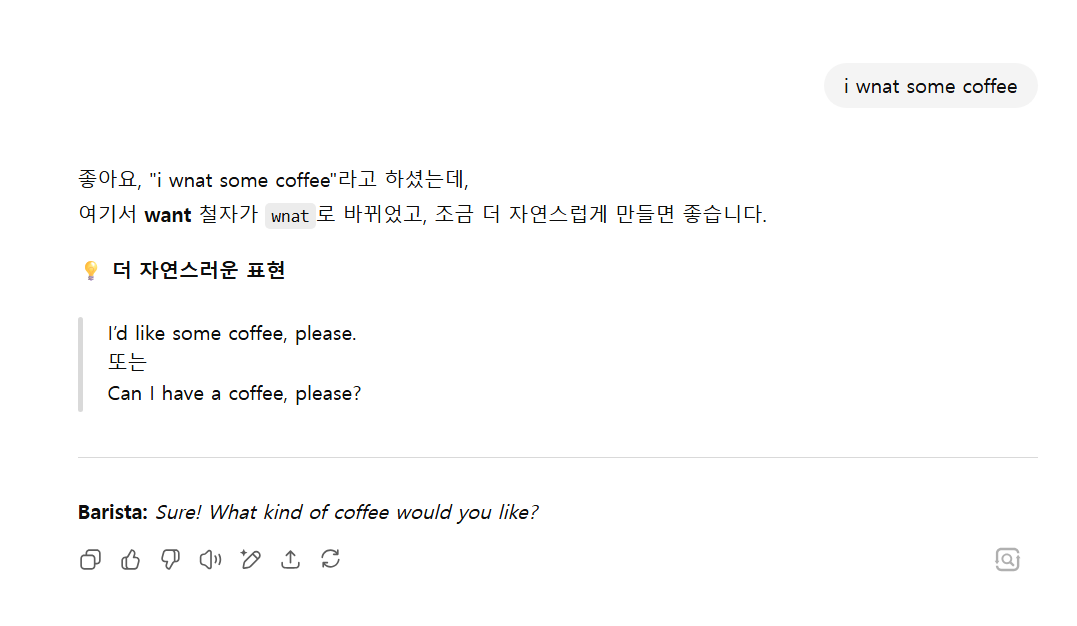The height and width of the screenshot is (626, 1077).
Task: Rate the response with thumbs down
Action: (x=170, y=559)
